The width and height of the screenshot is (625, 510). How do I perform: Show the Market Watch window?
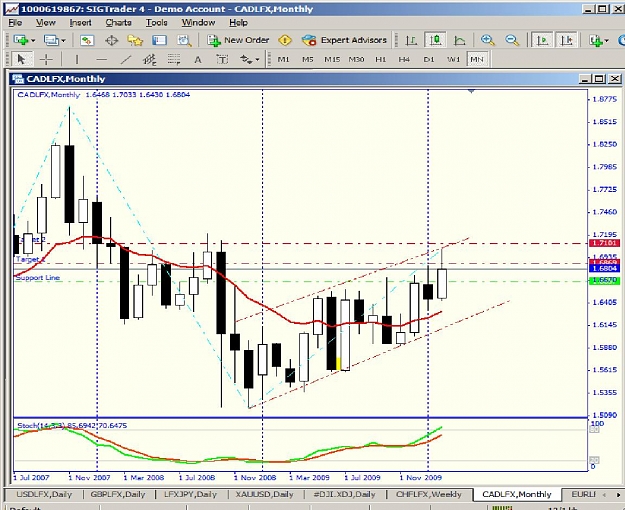coord(87,40)
